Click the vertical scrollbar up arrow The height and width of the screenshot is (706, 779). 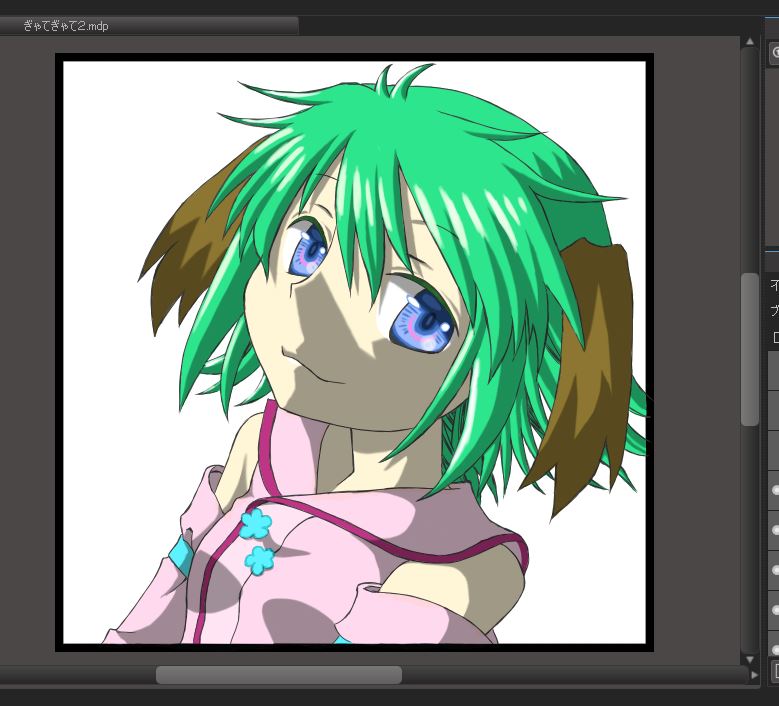click(x=750, y=42)
